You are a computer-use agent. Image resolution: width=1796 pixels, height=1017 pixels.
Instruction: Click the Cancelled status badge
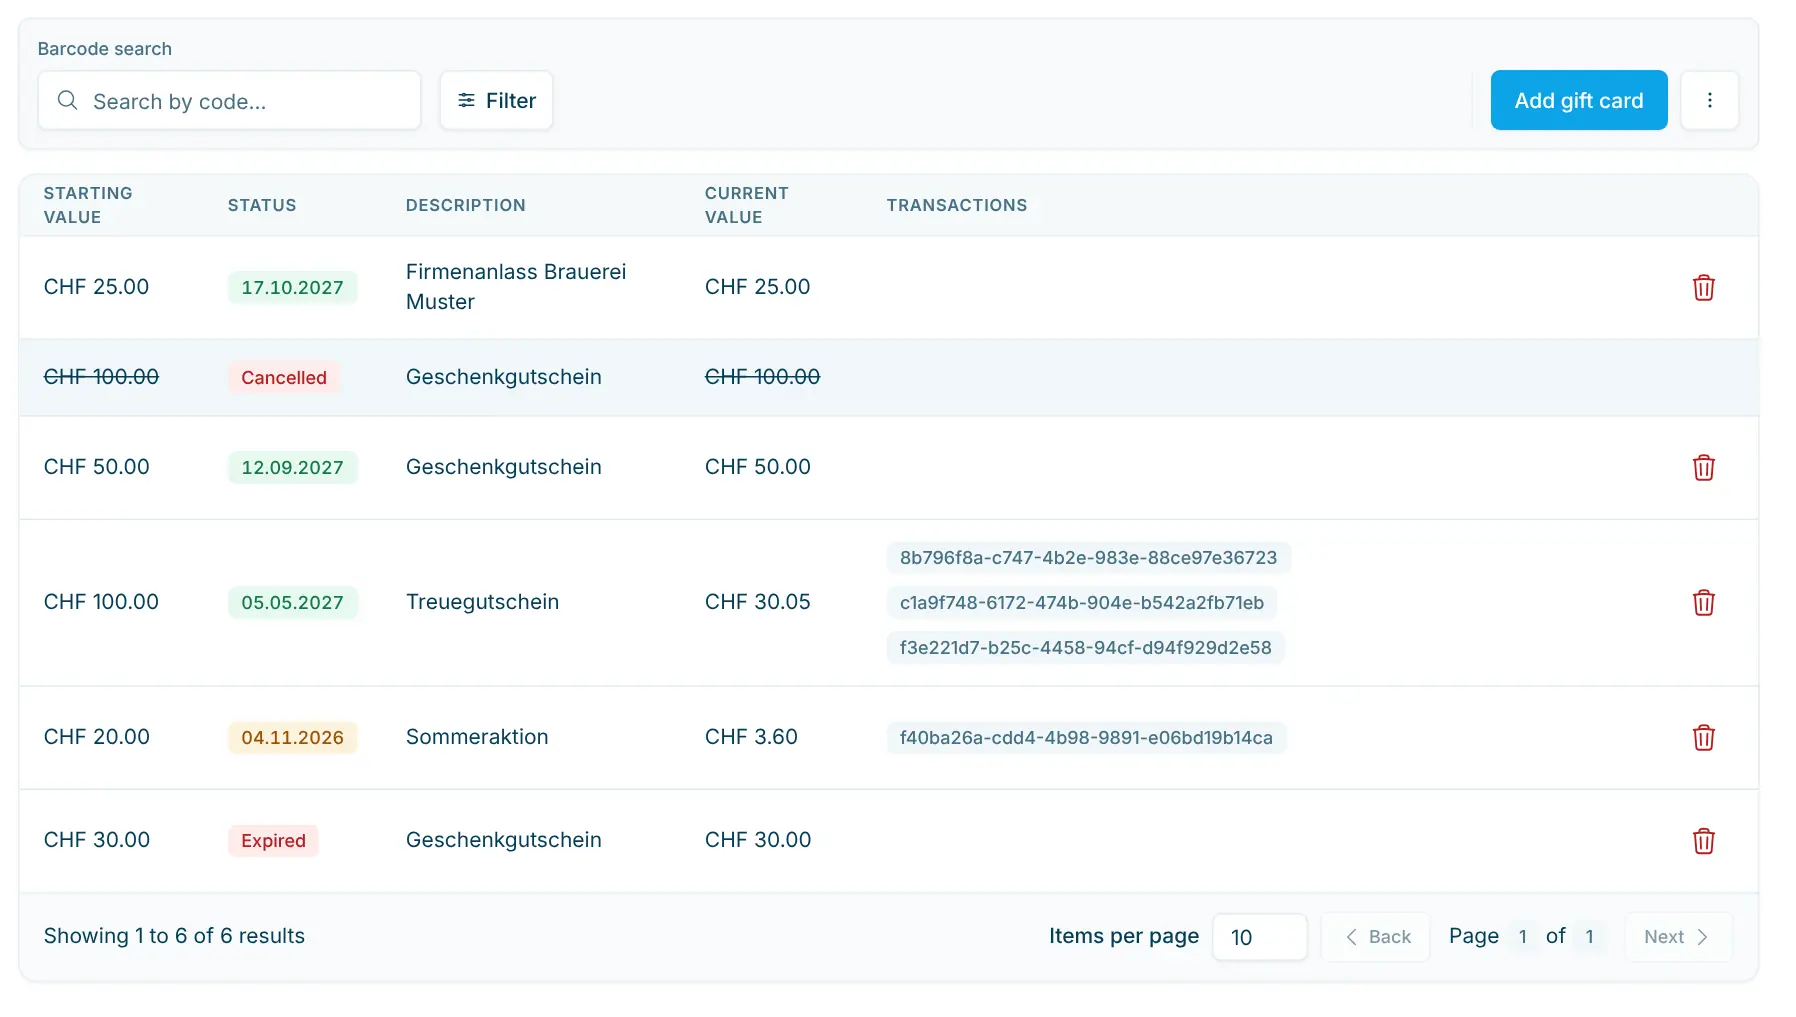pyautogui.click(x=284, y=378)
